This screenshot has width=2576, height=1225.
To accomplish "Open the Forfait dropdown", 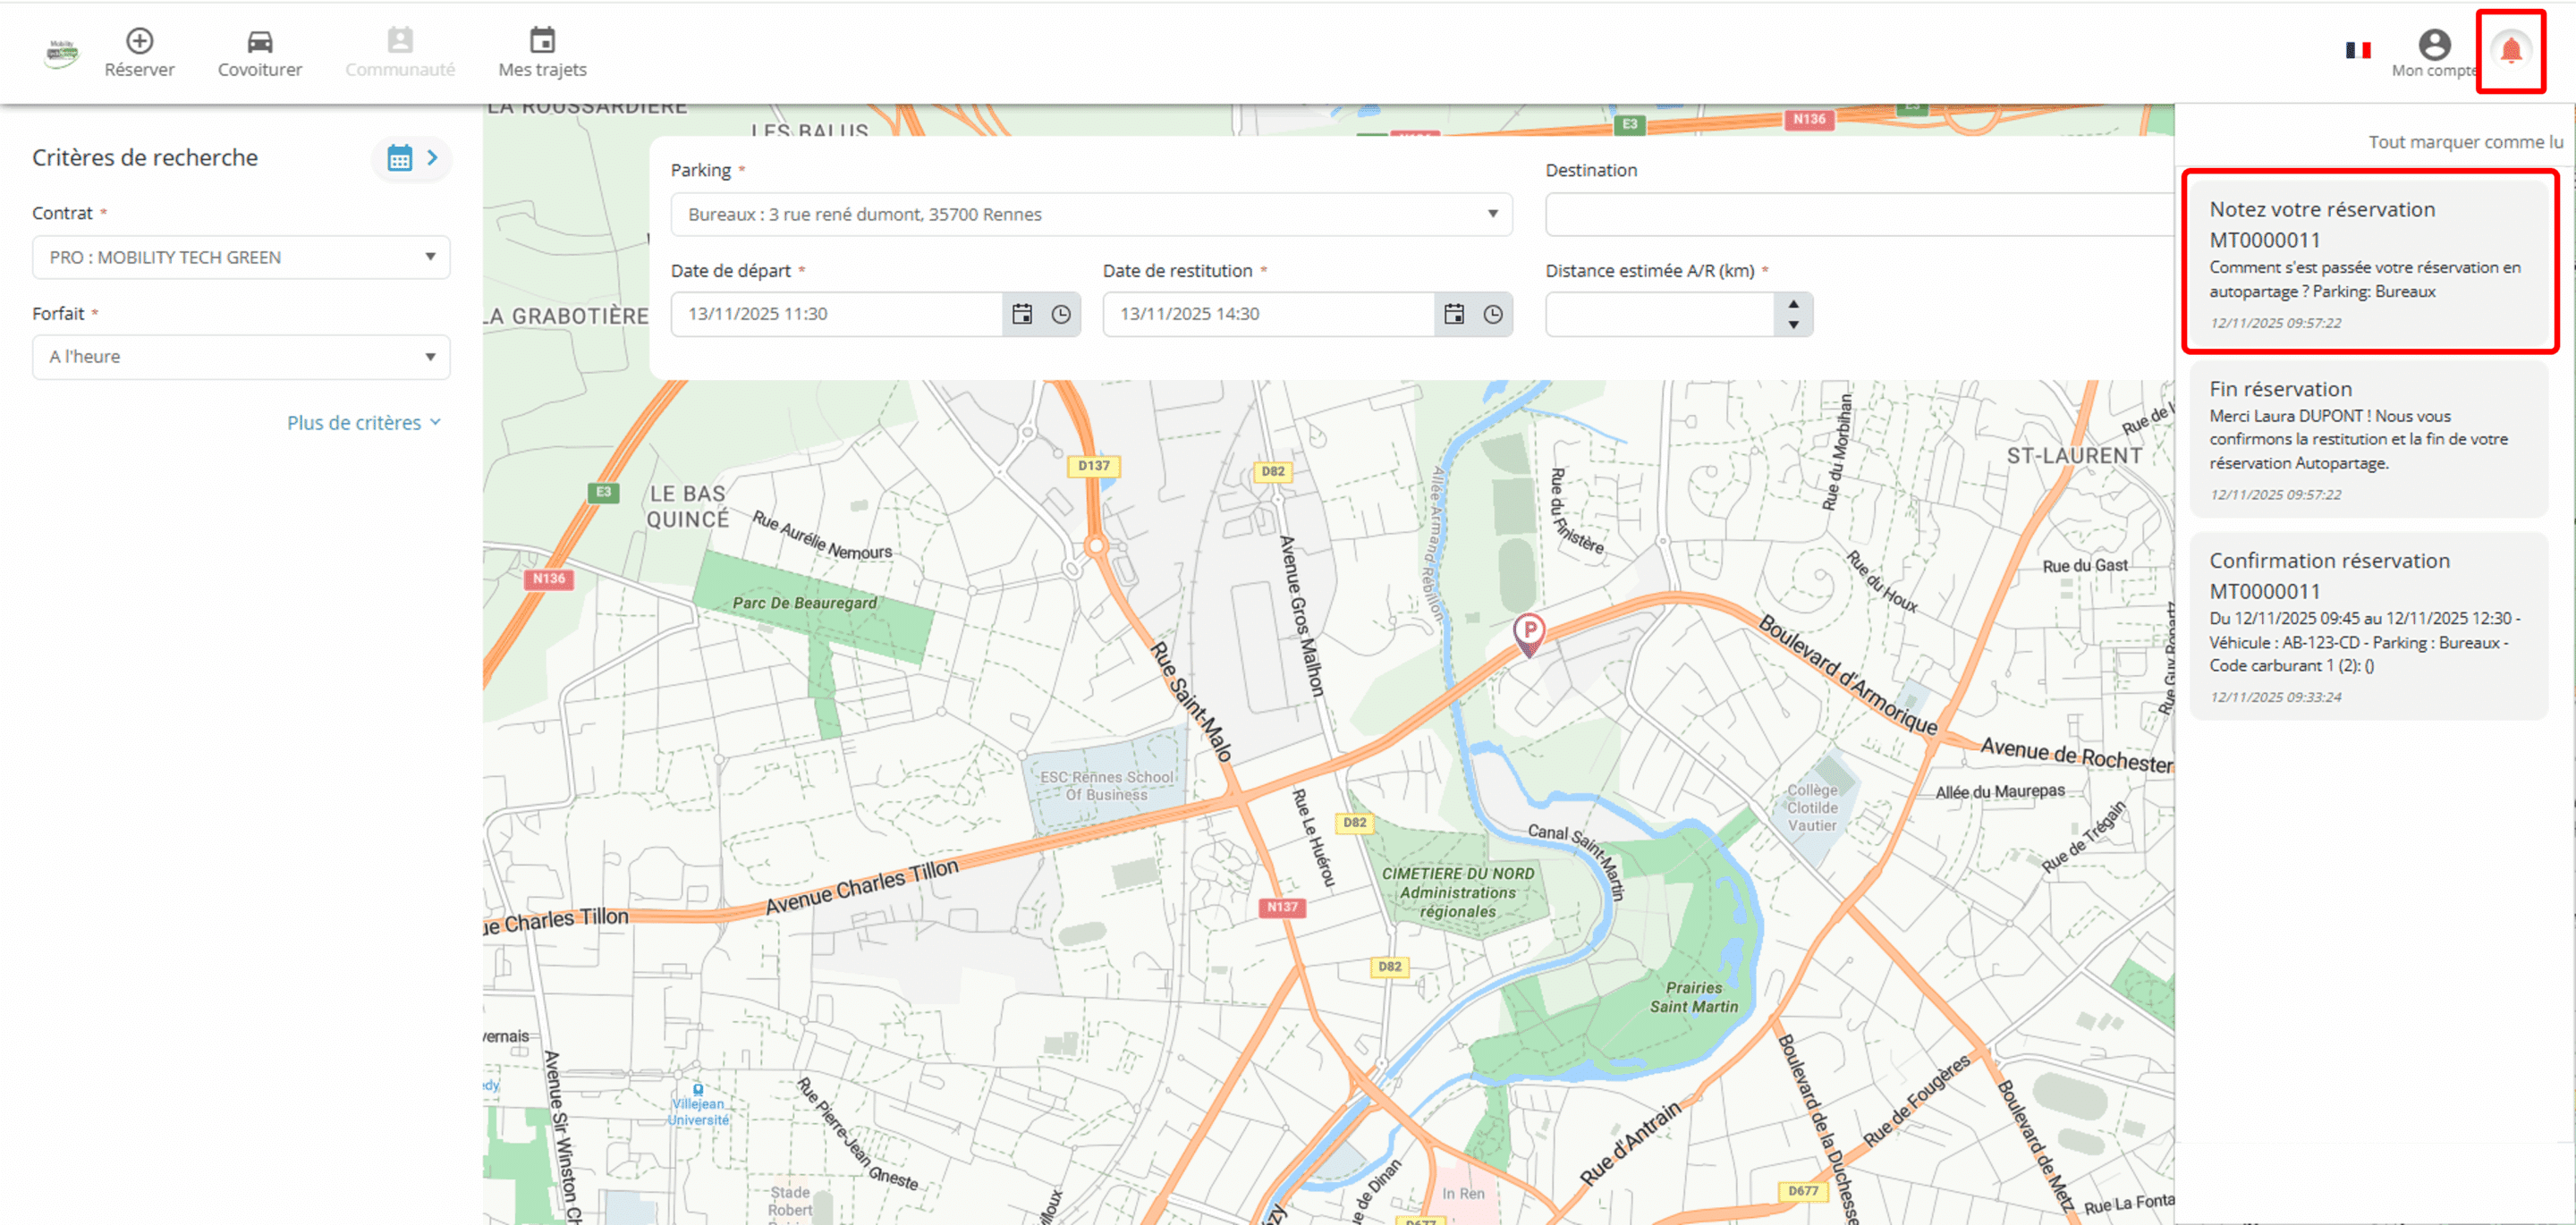I will coord(241,357).
